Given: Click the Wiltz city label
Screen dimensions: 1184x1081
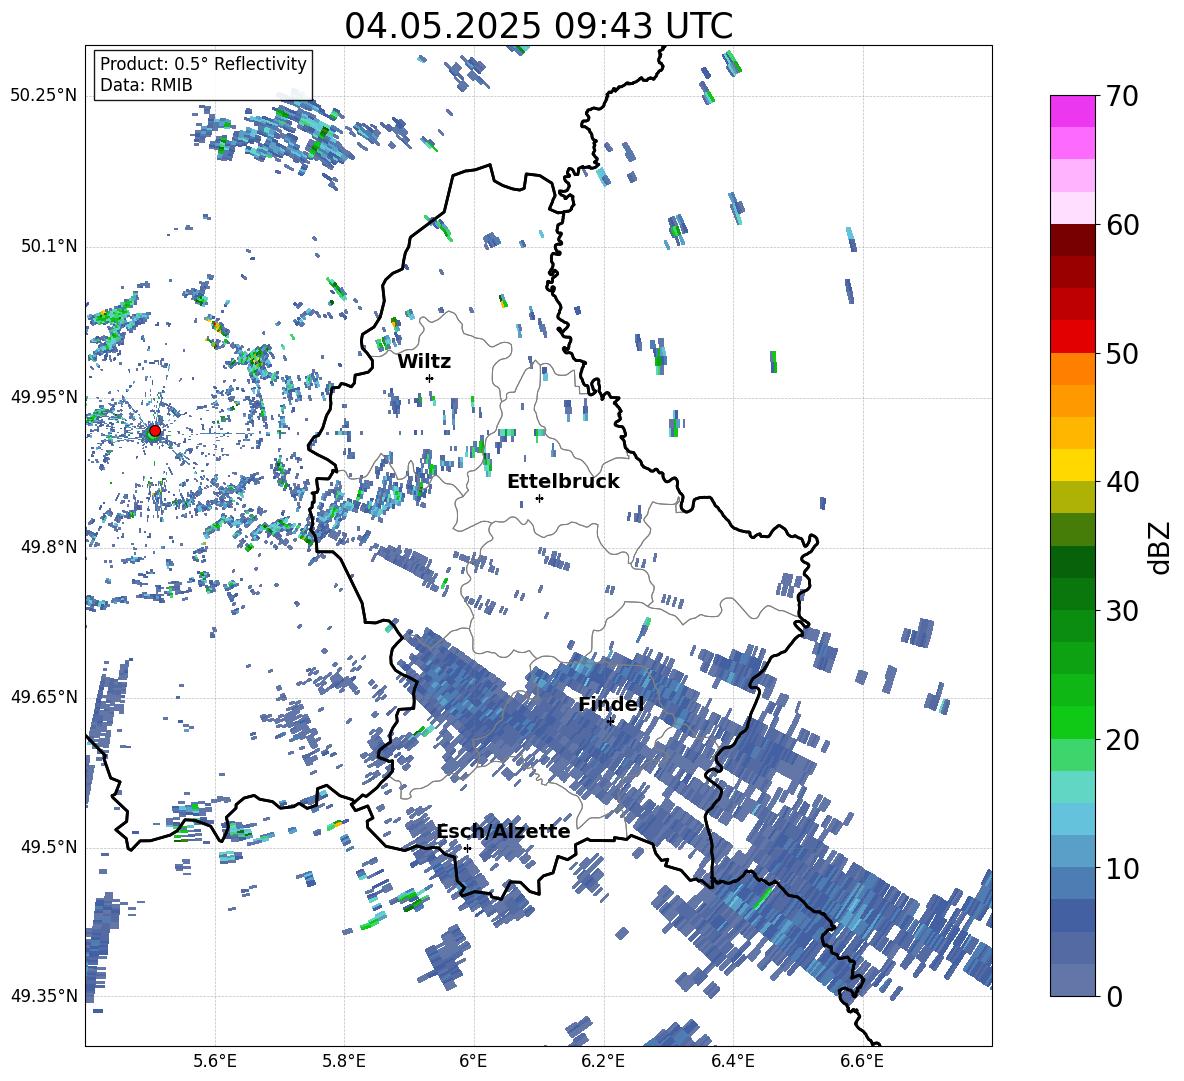Looking at the screenshot, I should [x=424, y=362].
